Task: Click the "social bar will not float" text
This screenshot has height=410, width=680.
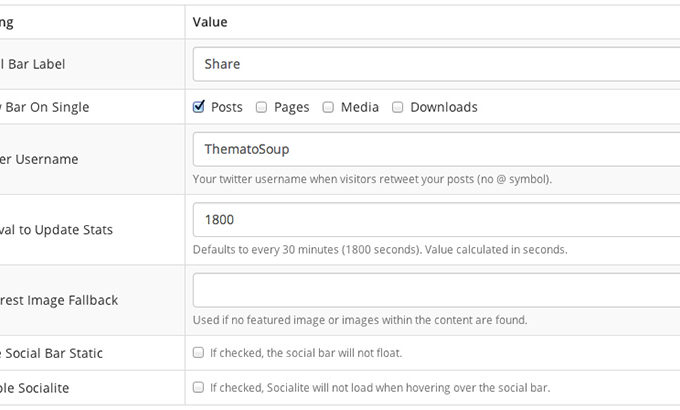Action: [x=306, y=353]
